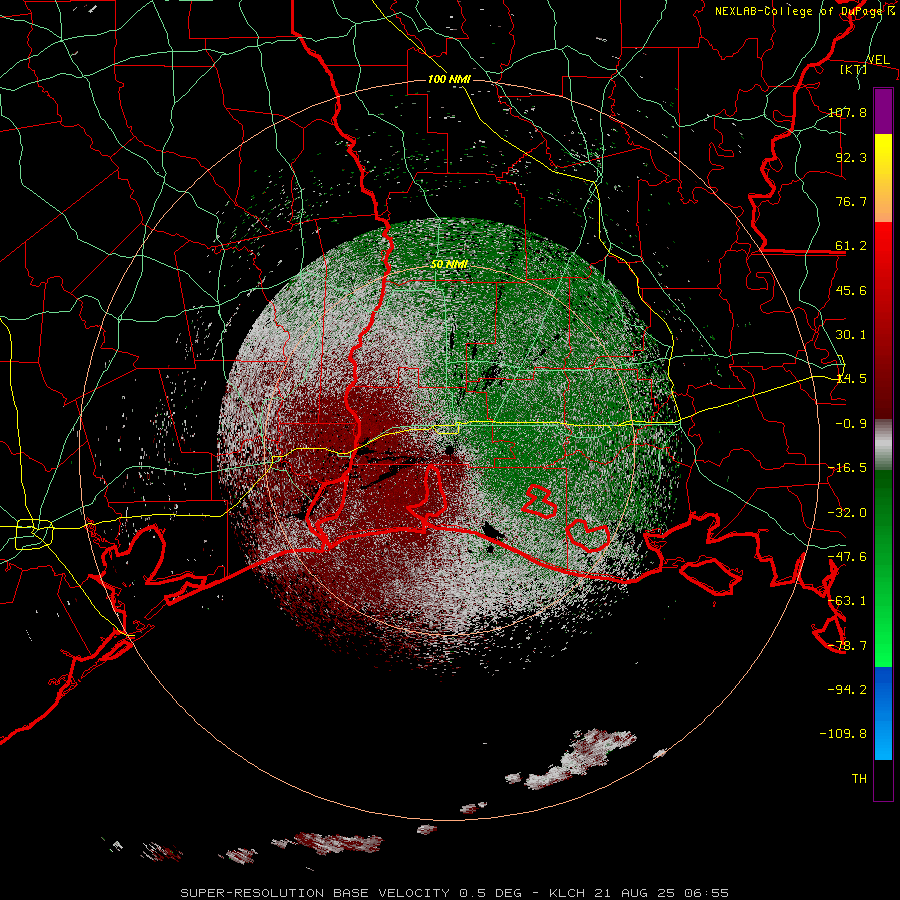Click the -47.6 scale value
This screenshot has height=900, width=900.
pos(847,556)
